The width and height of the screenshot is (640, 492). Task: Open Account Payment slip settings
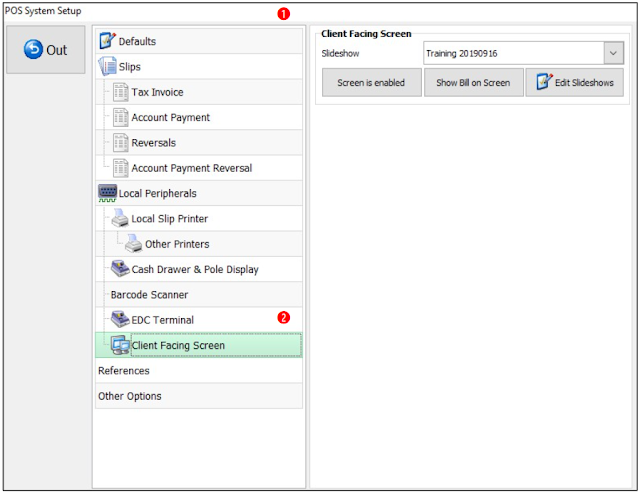click(199, 117)
